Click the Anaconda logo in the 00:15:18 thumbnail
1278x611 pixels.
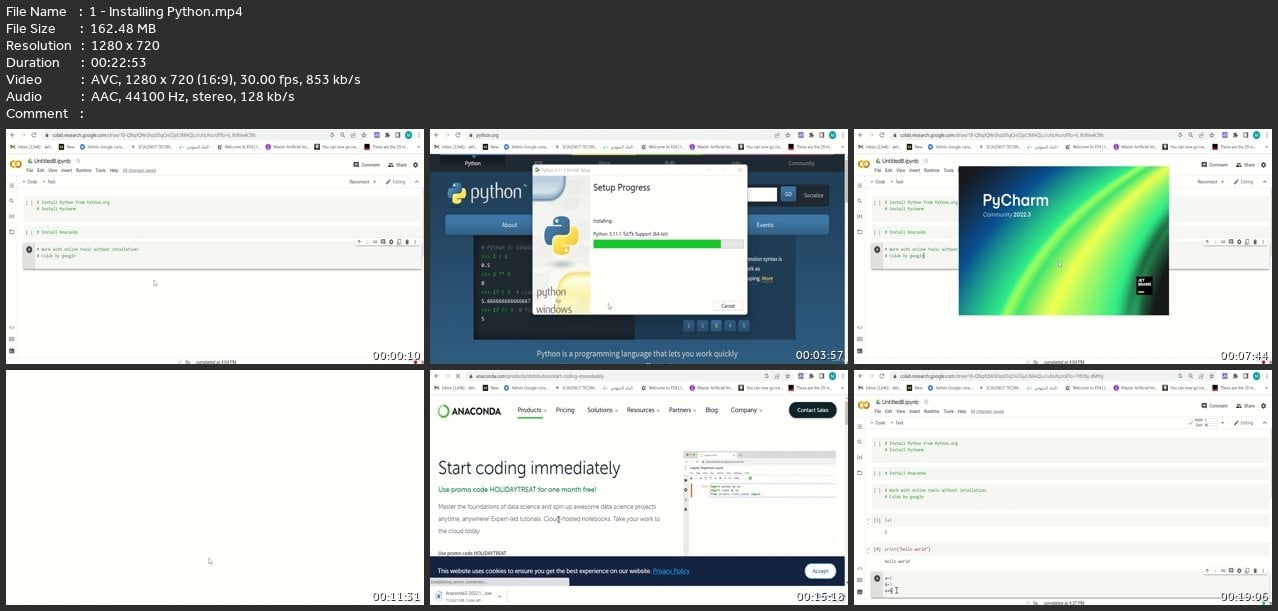coord(469,411)
